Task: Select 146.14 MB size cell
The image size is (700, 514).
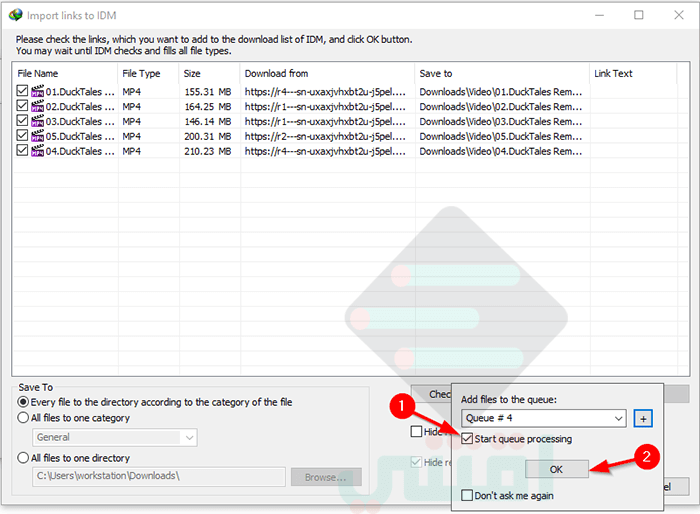Action: coord(208,121)
